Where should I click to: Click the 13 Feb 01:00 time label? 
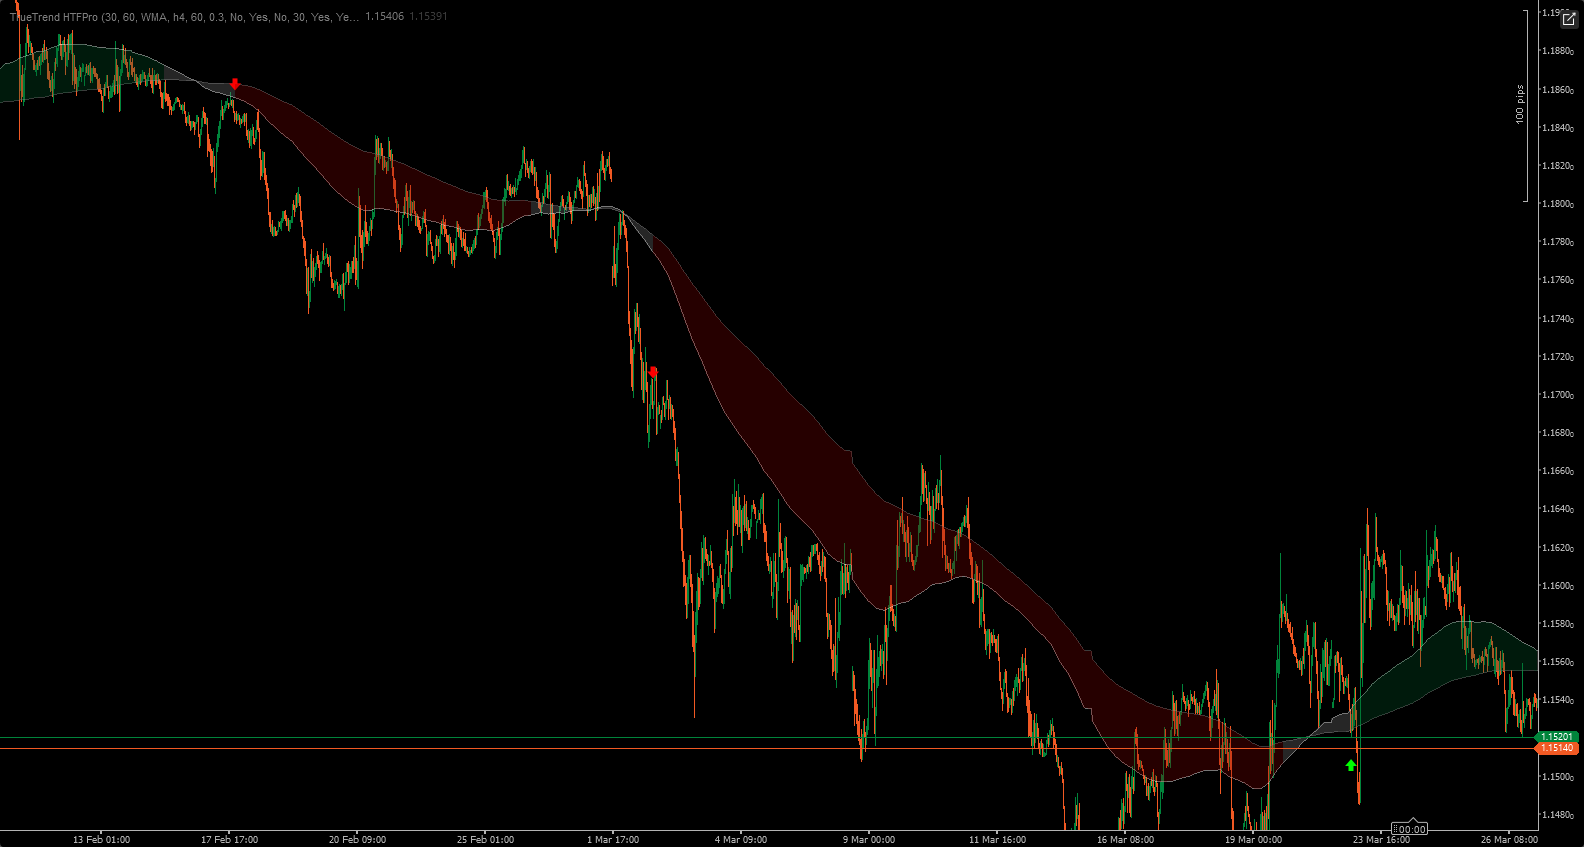(x=101, y=839)
